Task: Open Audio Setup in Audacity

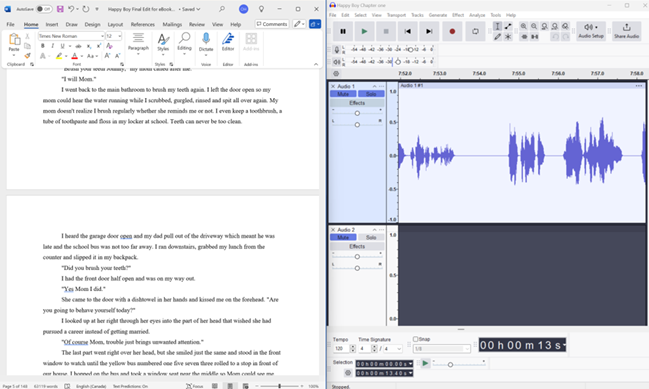Action: point(591,31)
